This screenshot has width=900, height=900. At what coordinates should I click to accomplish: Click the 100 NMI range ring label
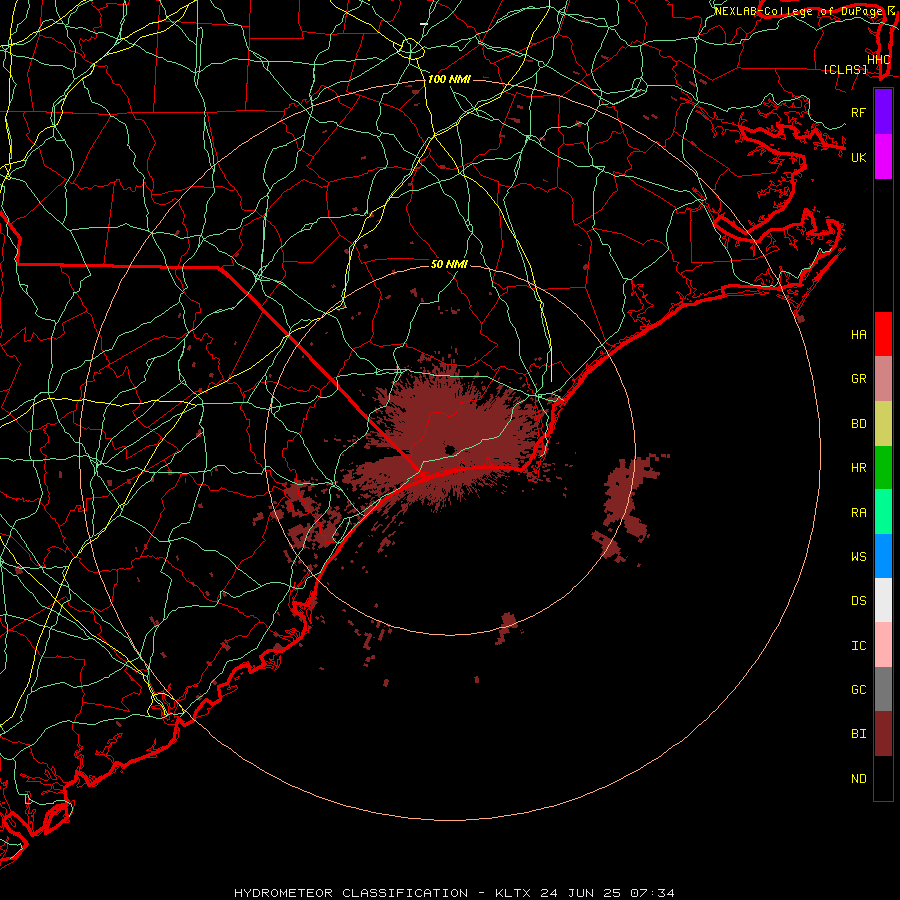click(449, 79)
